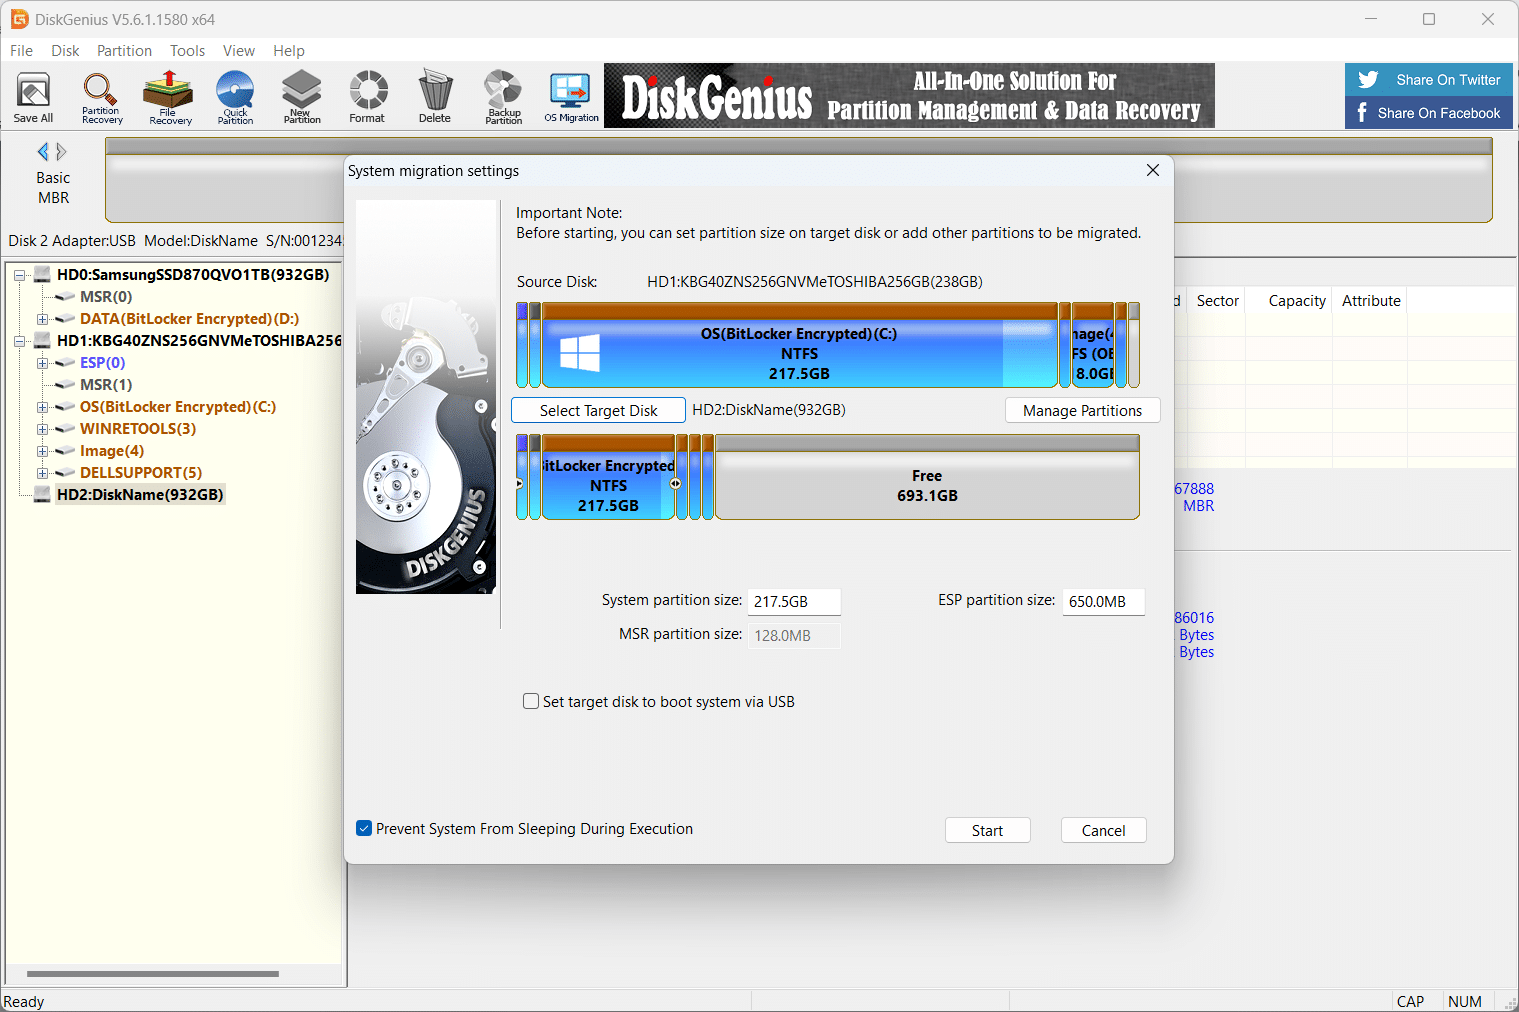Launch the OS Migration tool
Viewport: 1519px width, 1012px height.
pyautogui.click(x=570, y=96)
